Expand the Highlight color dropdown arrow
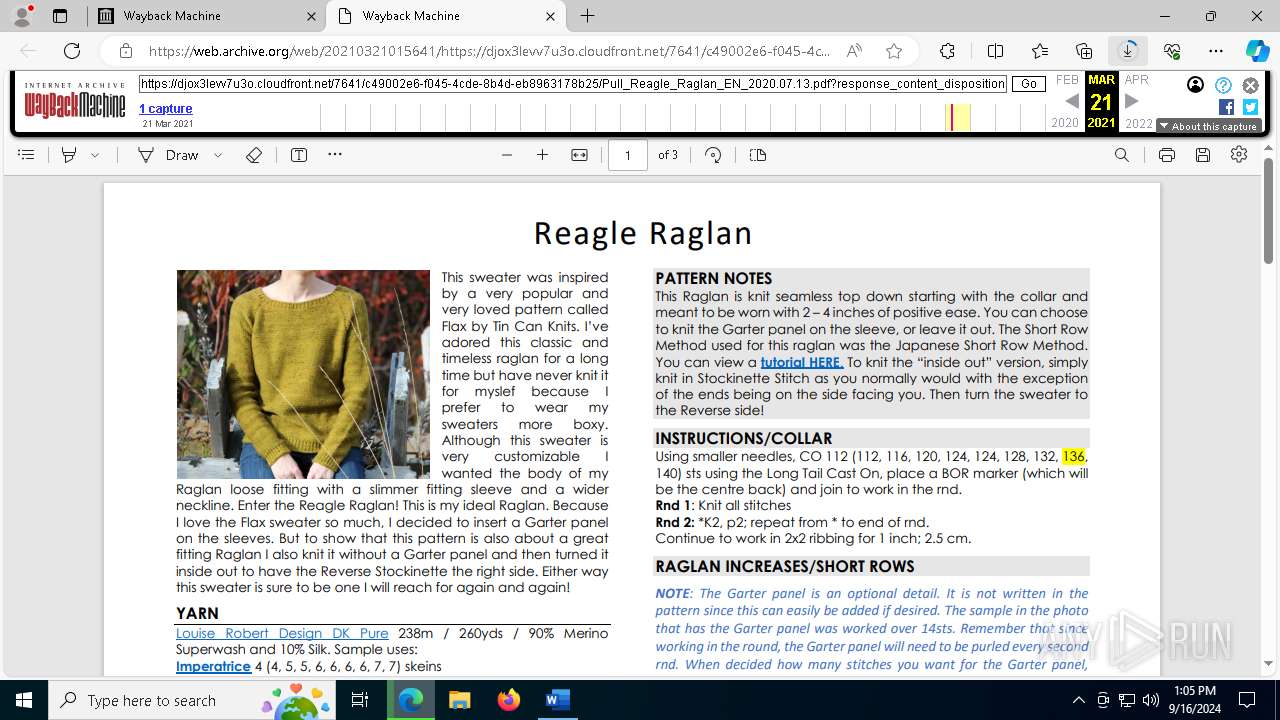 tap(95, 155)
